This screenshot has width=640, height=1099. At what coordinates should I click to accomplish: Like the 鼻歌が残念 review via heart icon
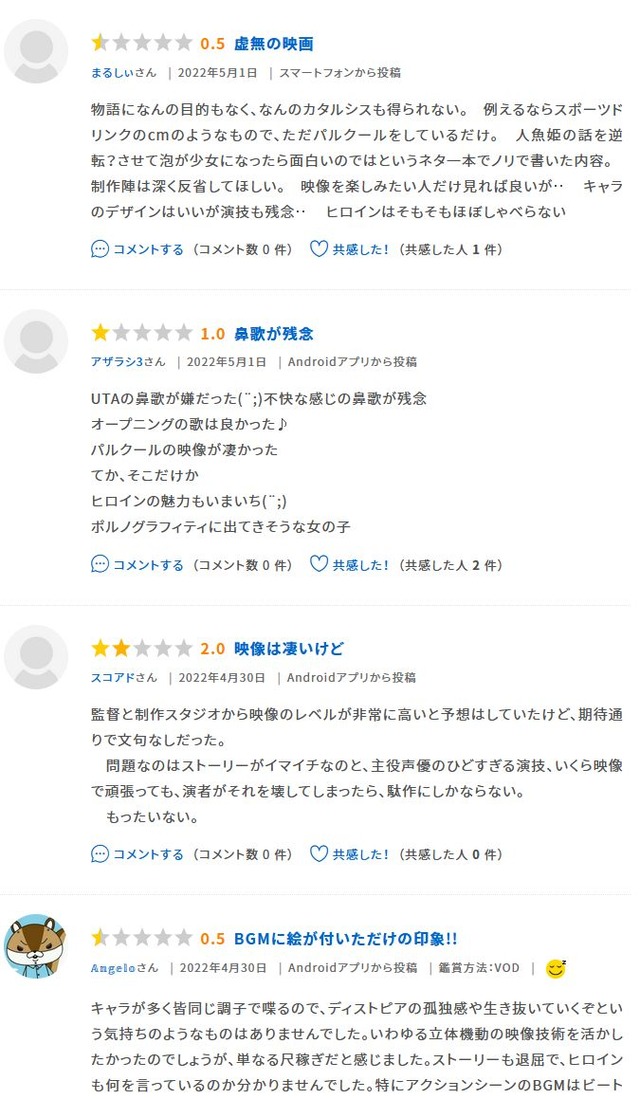point(319,564)
